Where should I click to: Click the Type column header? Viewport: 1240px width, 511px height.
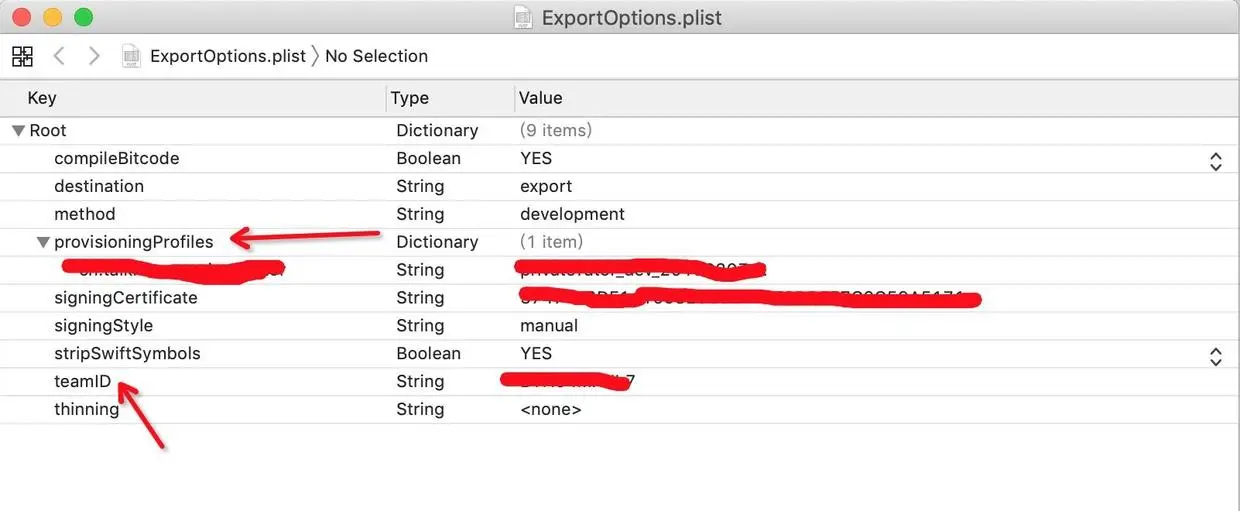410,98
